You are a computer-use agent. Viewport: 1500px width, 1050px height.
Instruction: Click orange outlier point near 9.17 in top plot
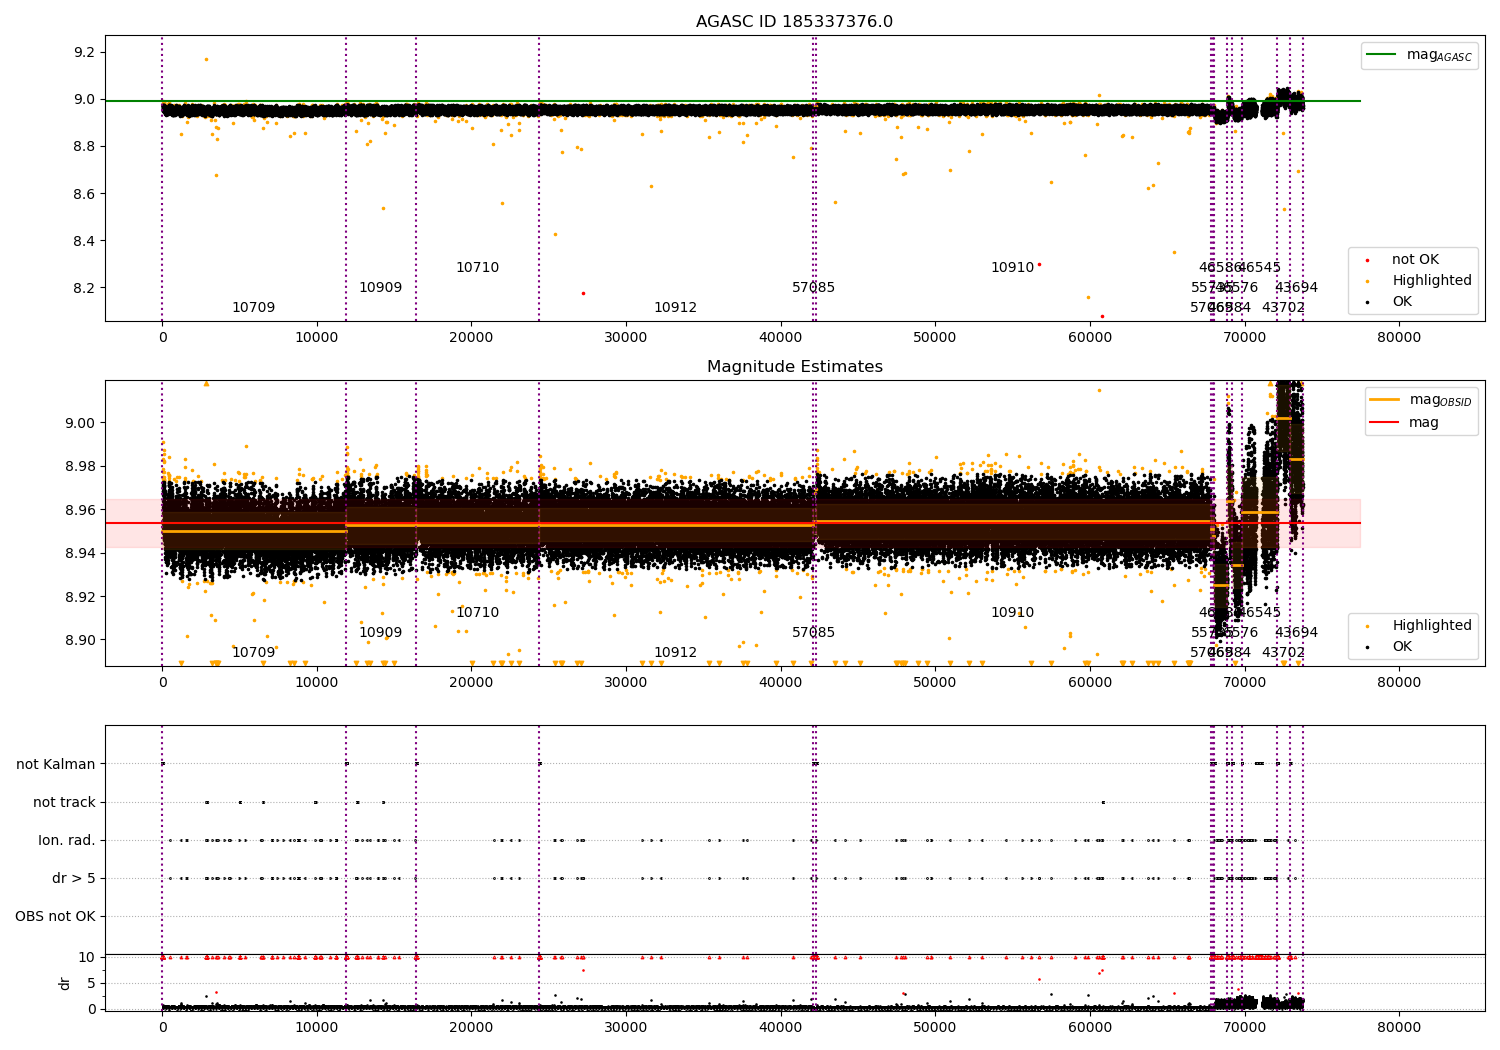(206, 59)
